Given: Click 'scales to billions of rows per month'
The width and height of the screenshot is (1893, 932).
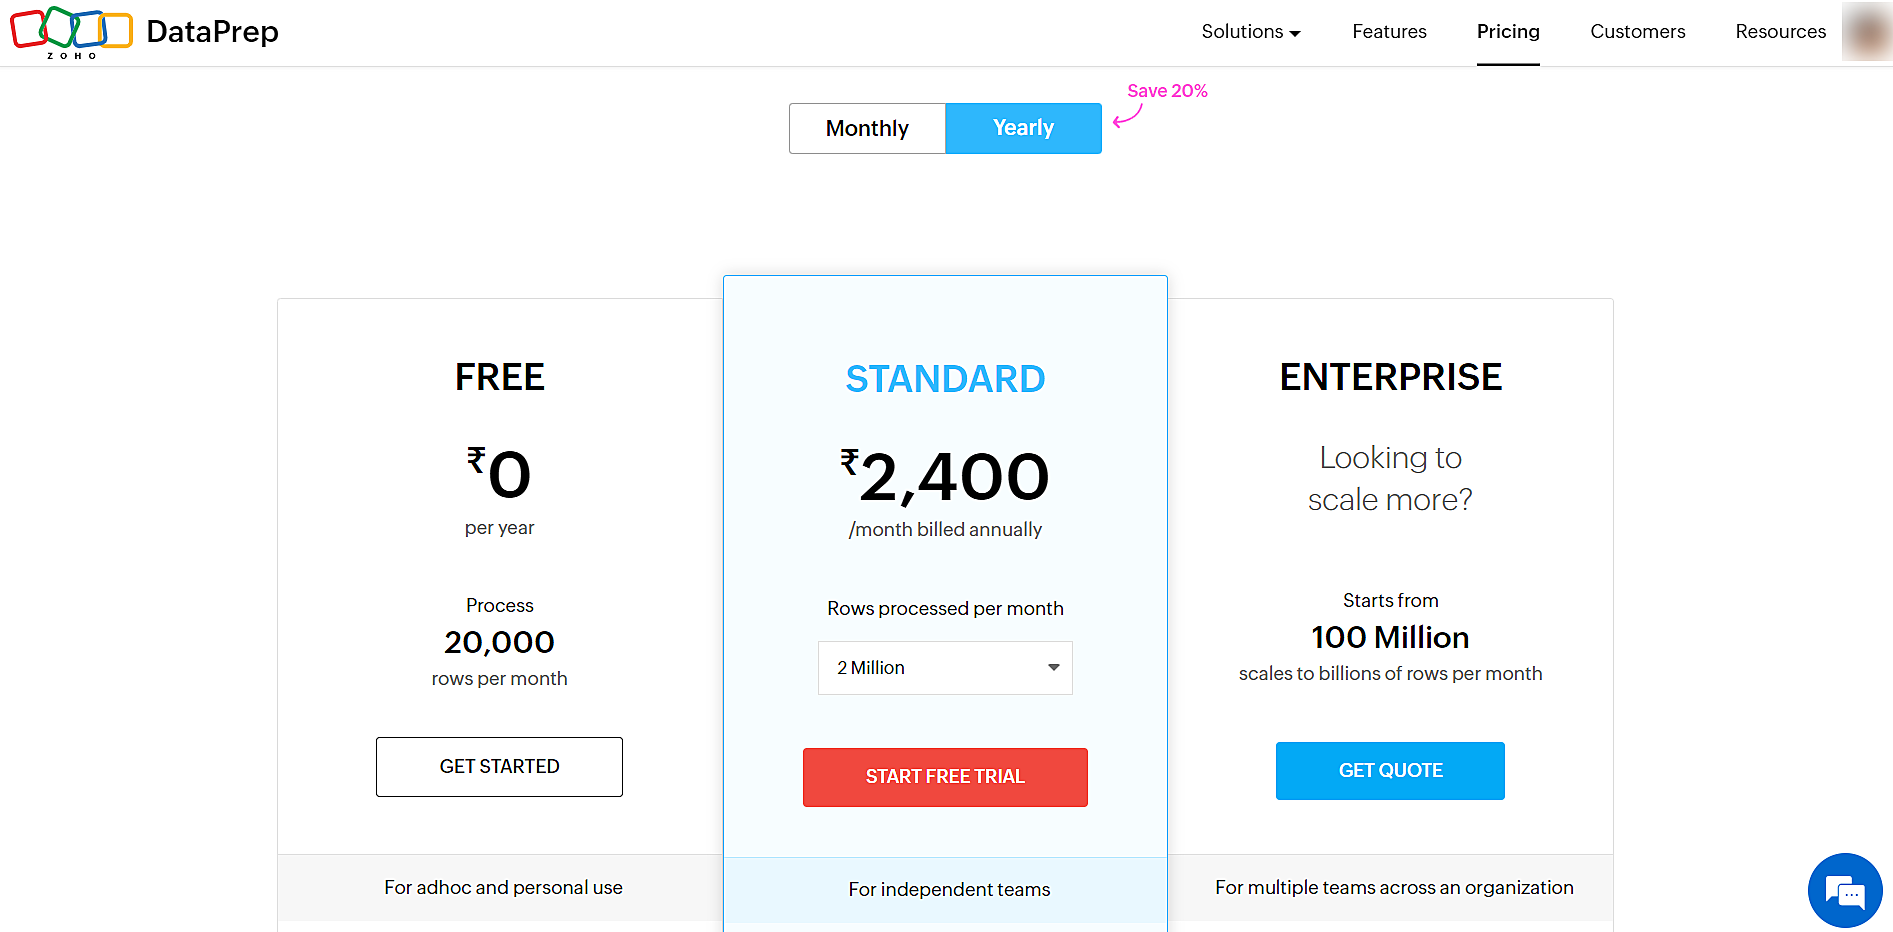Looking at the screenshot, I should point(1390,674).
